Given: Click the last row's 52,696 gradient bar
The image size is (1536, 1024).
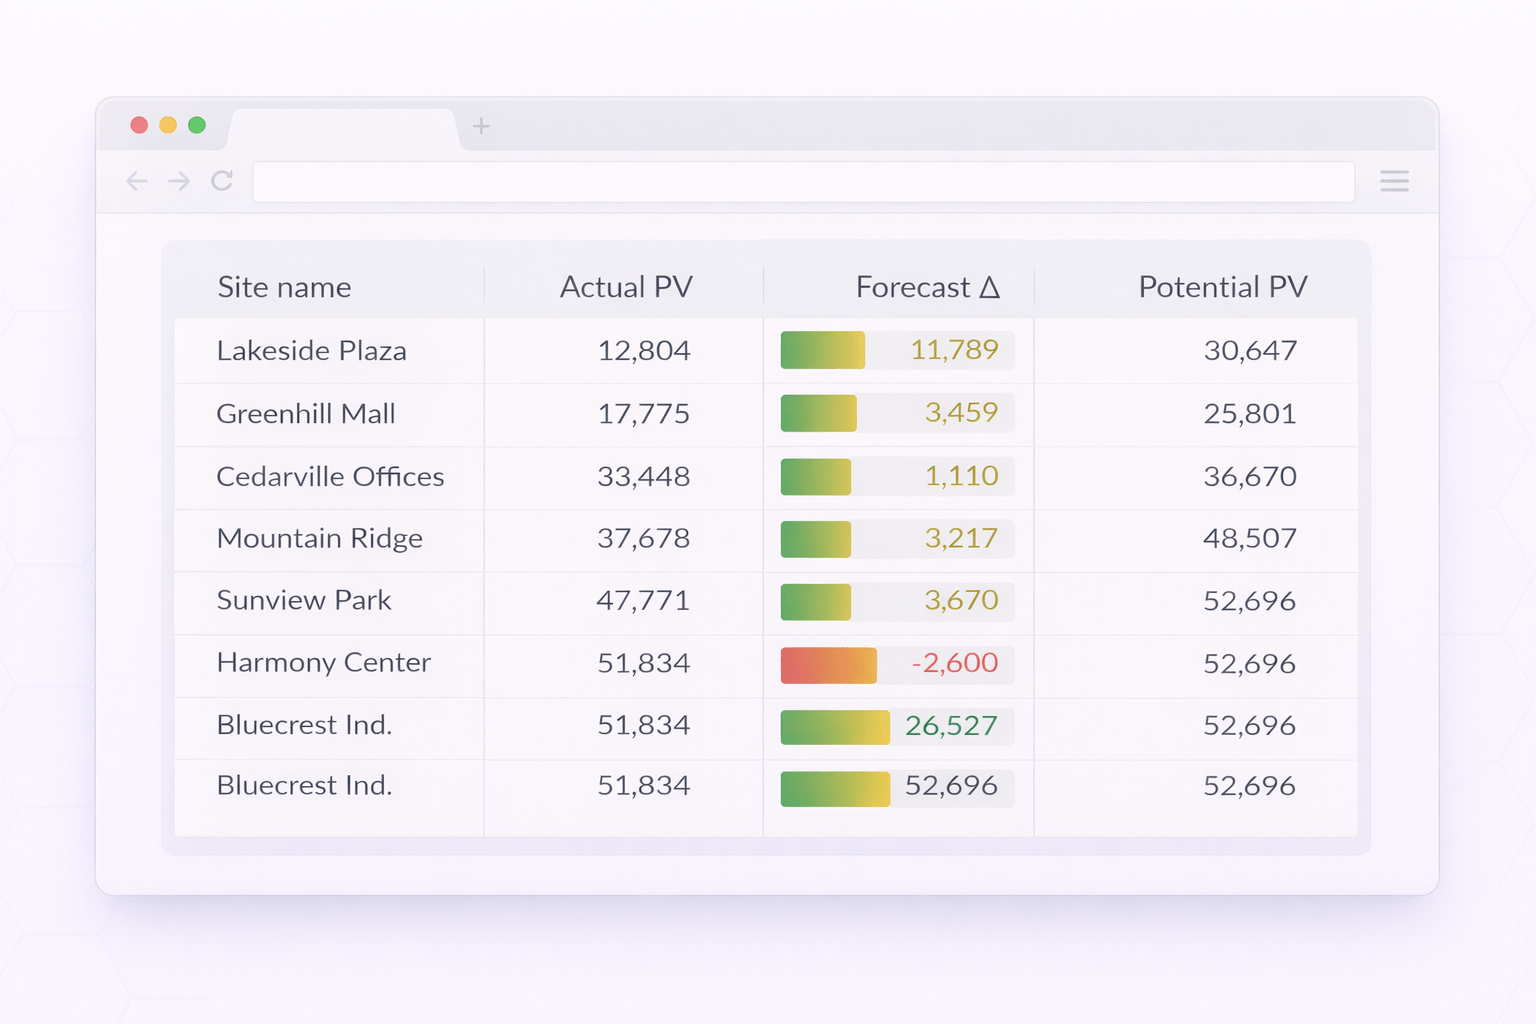Looking at the screenshot, I should click(x=834, y=788).
